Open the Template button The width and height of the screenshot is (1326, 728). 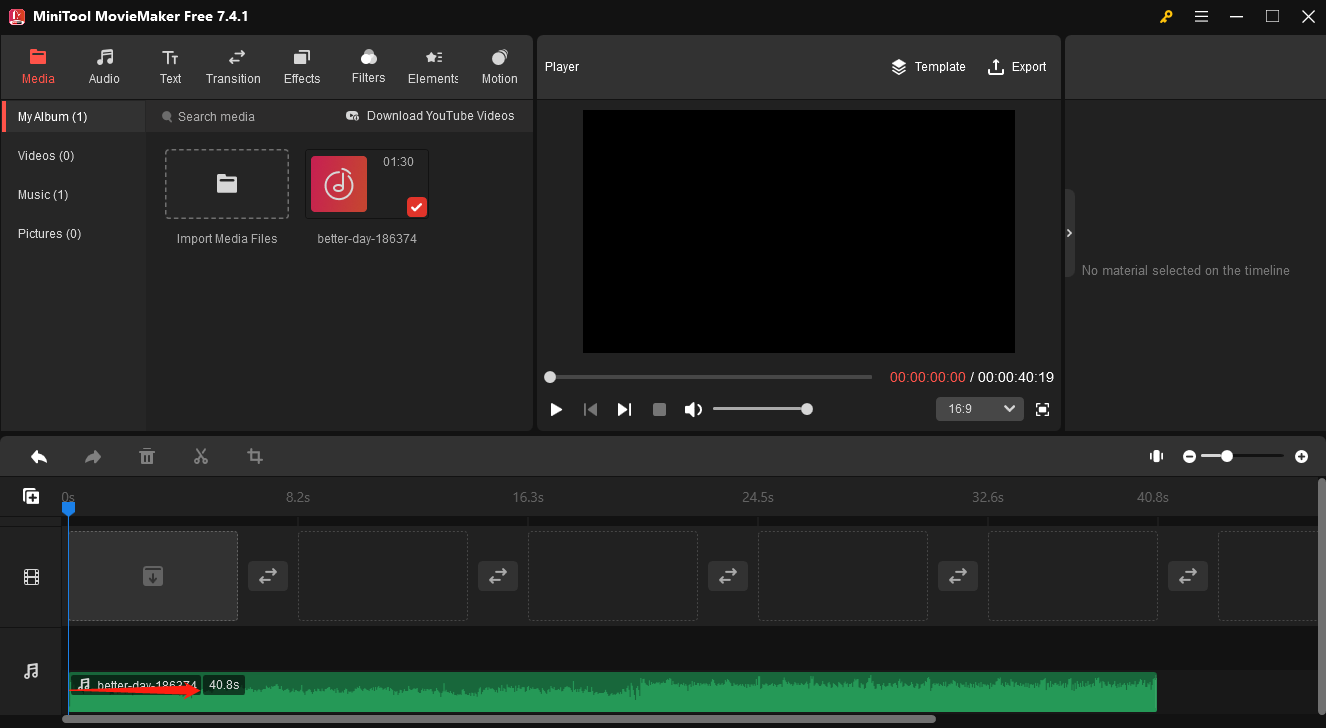pos(928,67)
